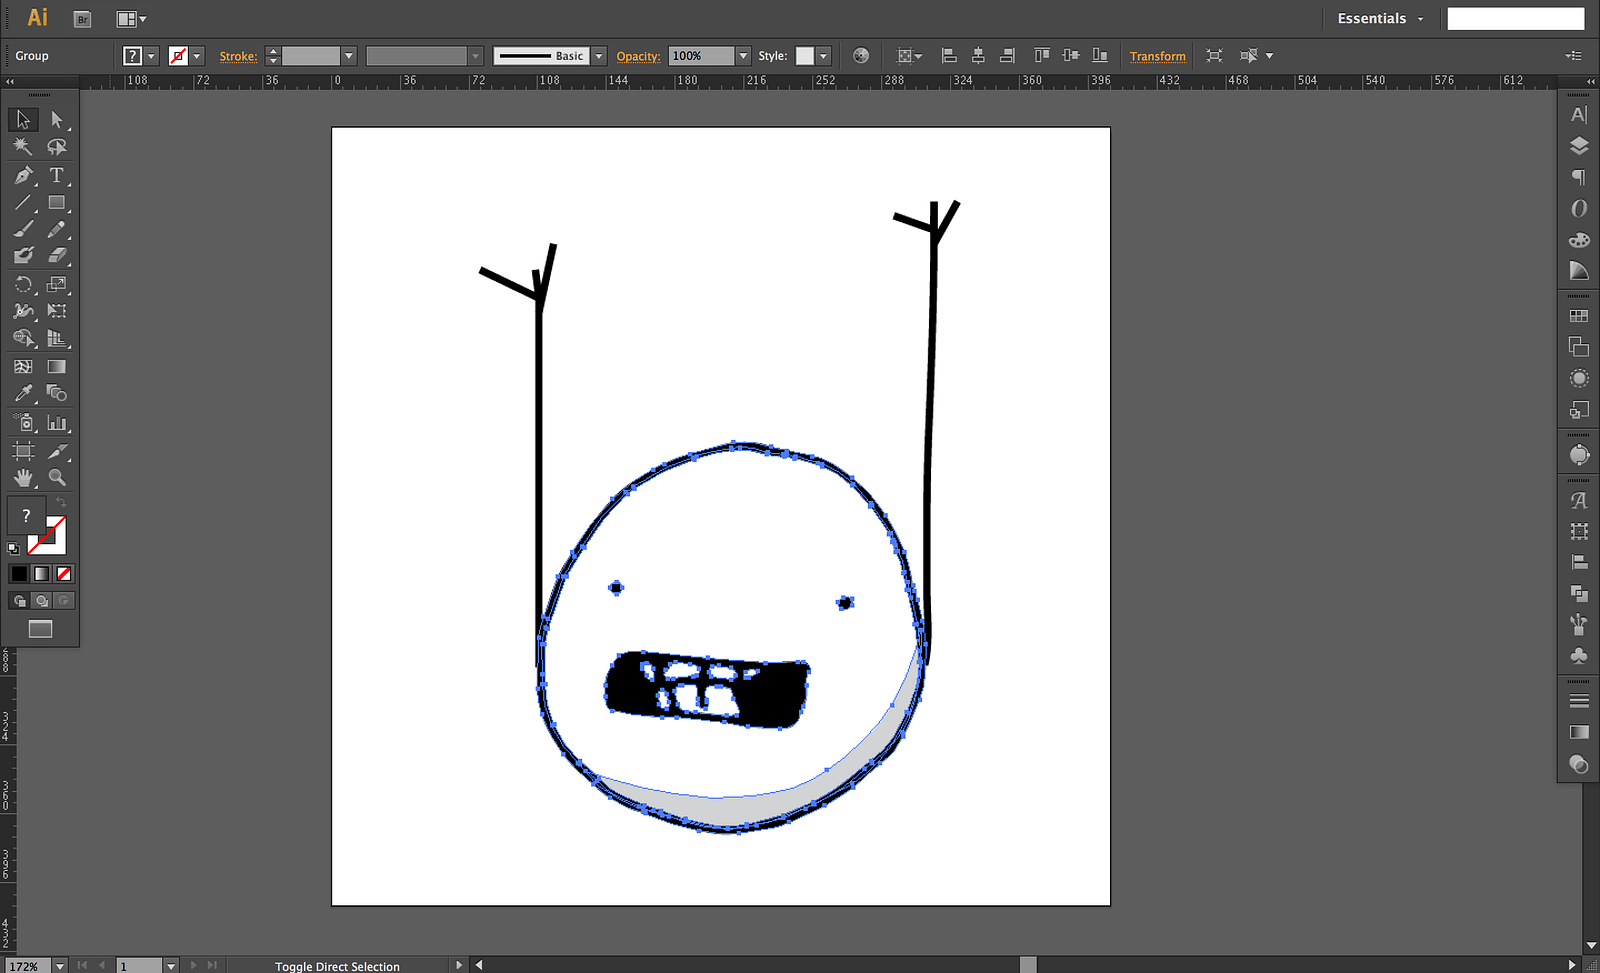Expand the Opacity percentage dropdown
Screen dimensions: 1600x973
click(743, 56)
